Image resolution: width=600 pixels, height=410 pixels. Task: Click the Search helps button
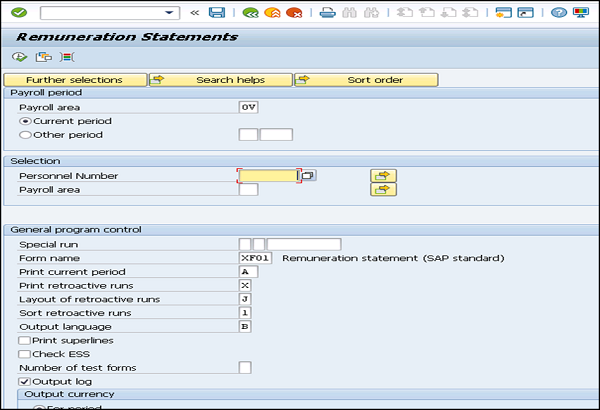[221, 80]
